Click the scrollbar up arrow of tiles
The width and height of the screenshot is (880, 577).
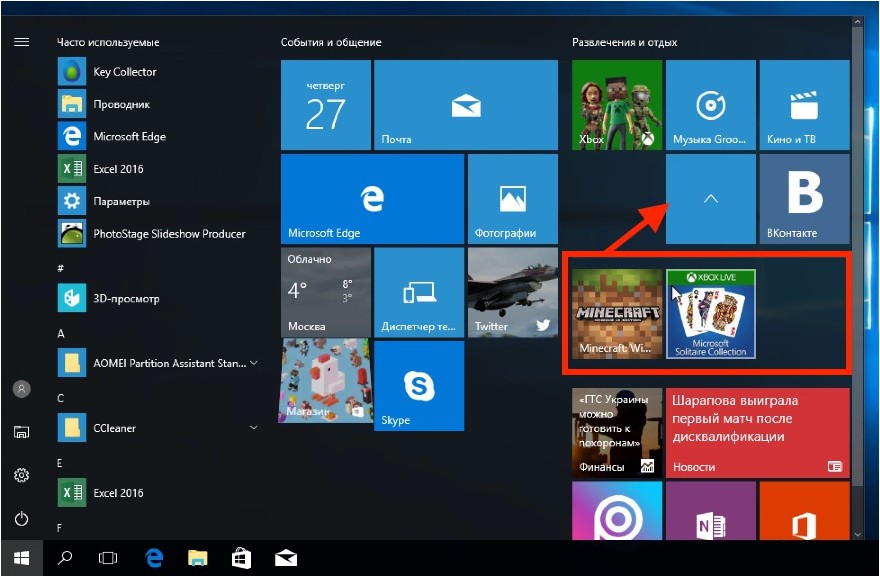(x=857, y=22)
